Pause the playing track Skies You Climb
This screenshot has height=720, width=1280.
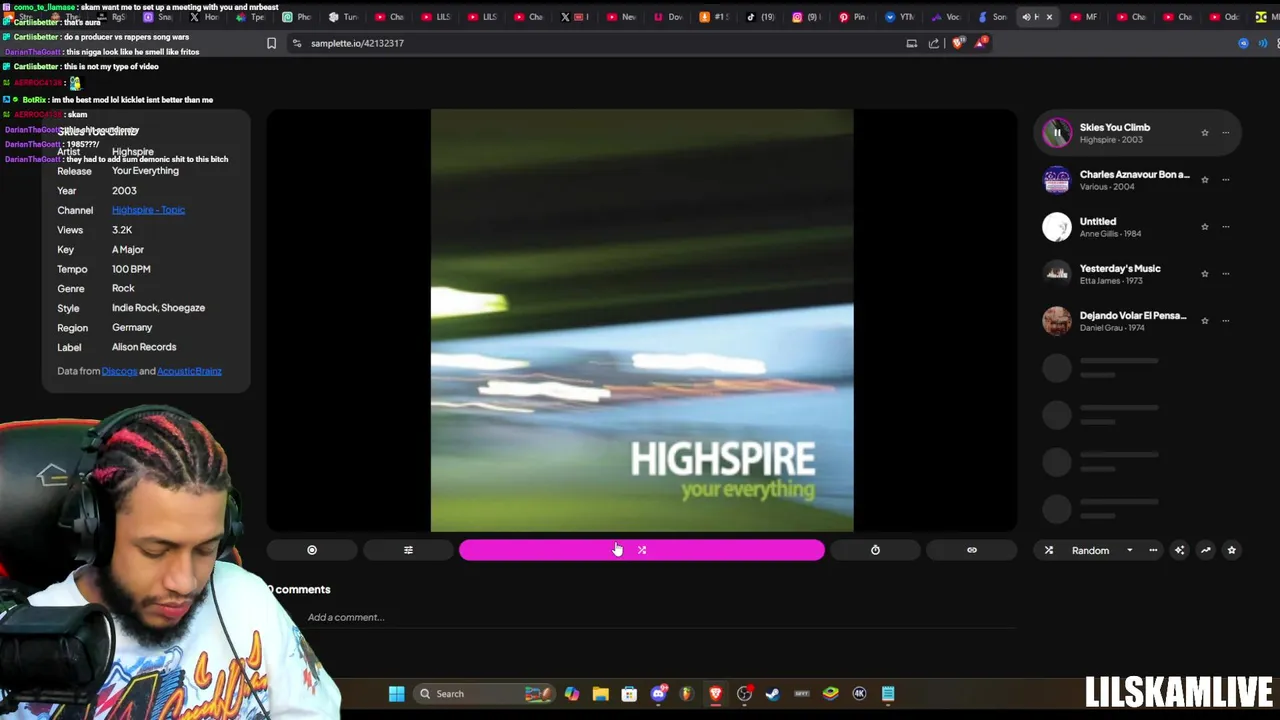click(1057, 133)
